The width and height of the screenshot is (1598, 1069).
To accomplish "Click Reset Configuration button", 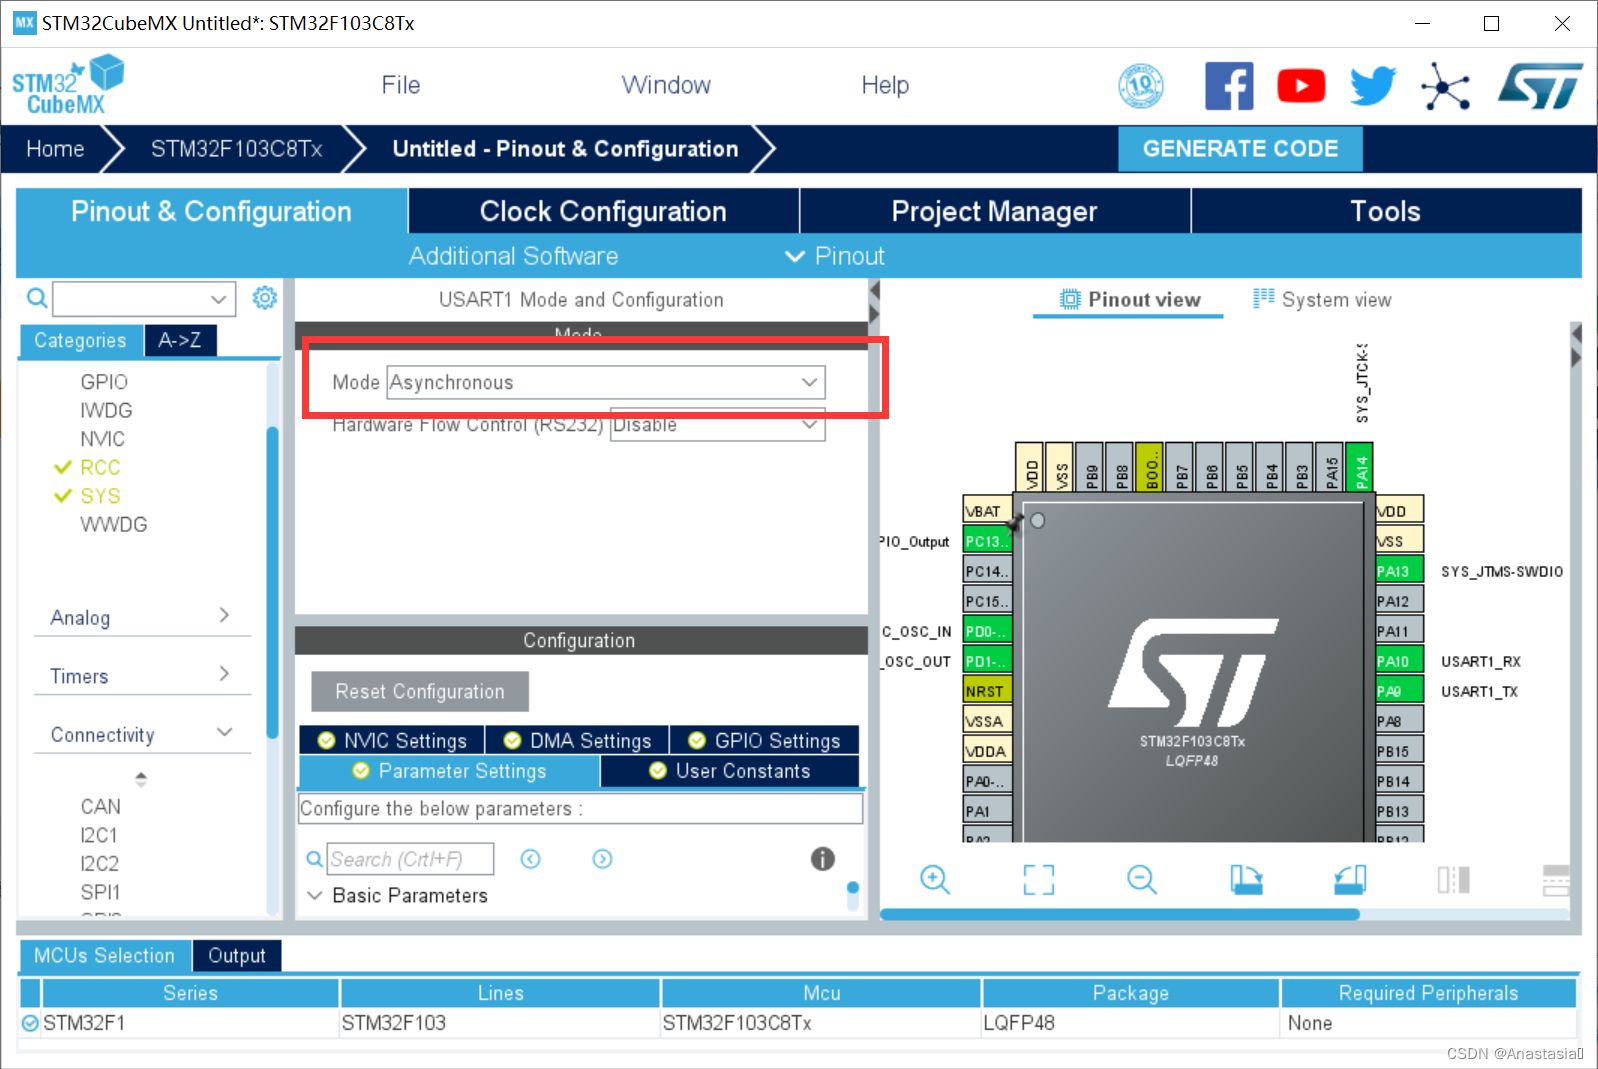I will (420, 691).
